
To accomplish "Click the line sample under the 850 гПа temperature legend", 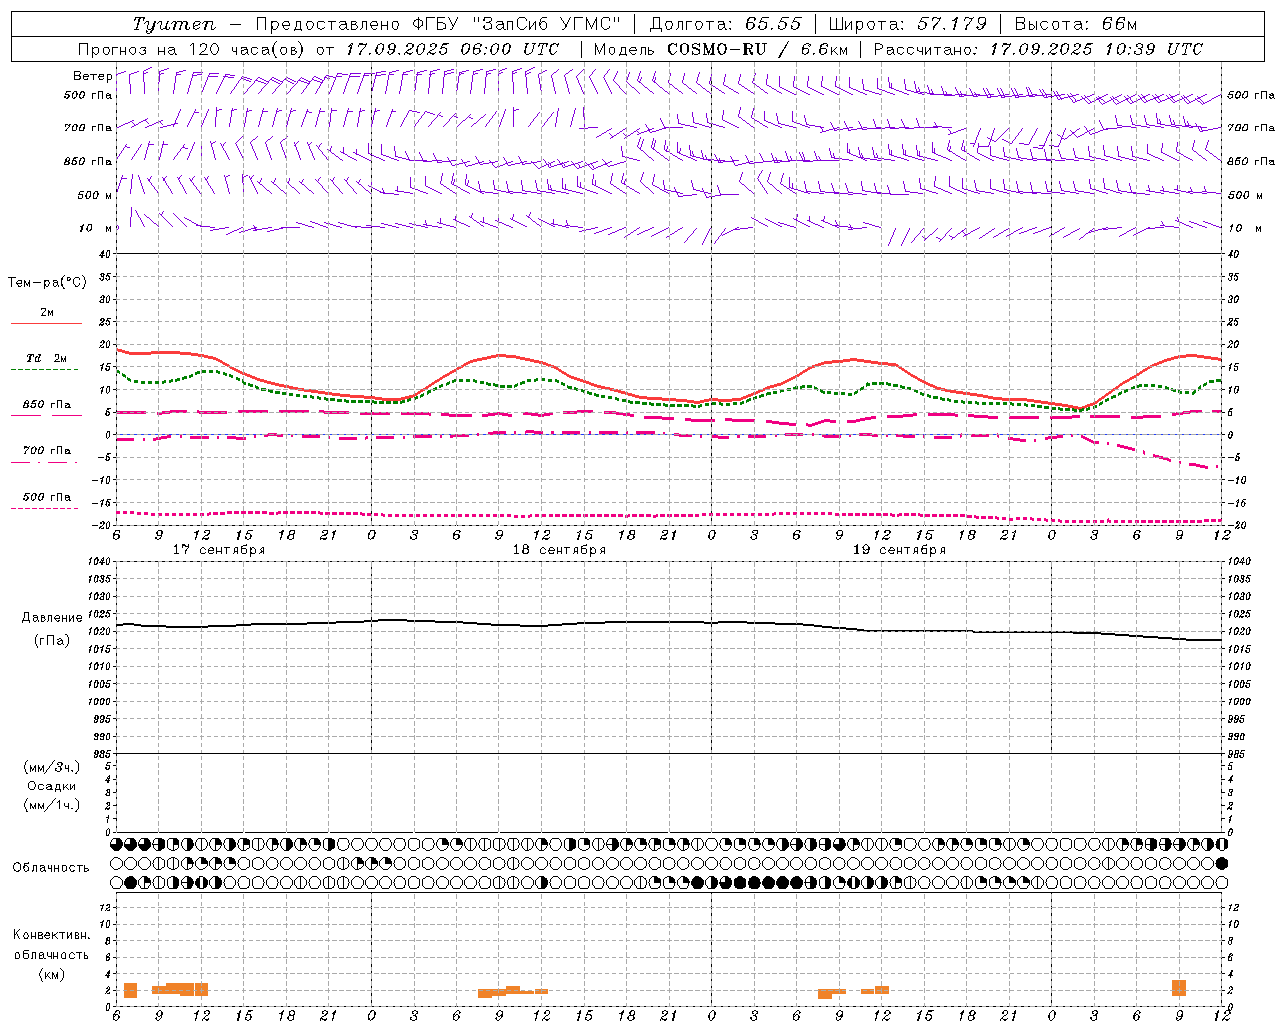I will click(x=46, y=416).
